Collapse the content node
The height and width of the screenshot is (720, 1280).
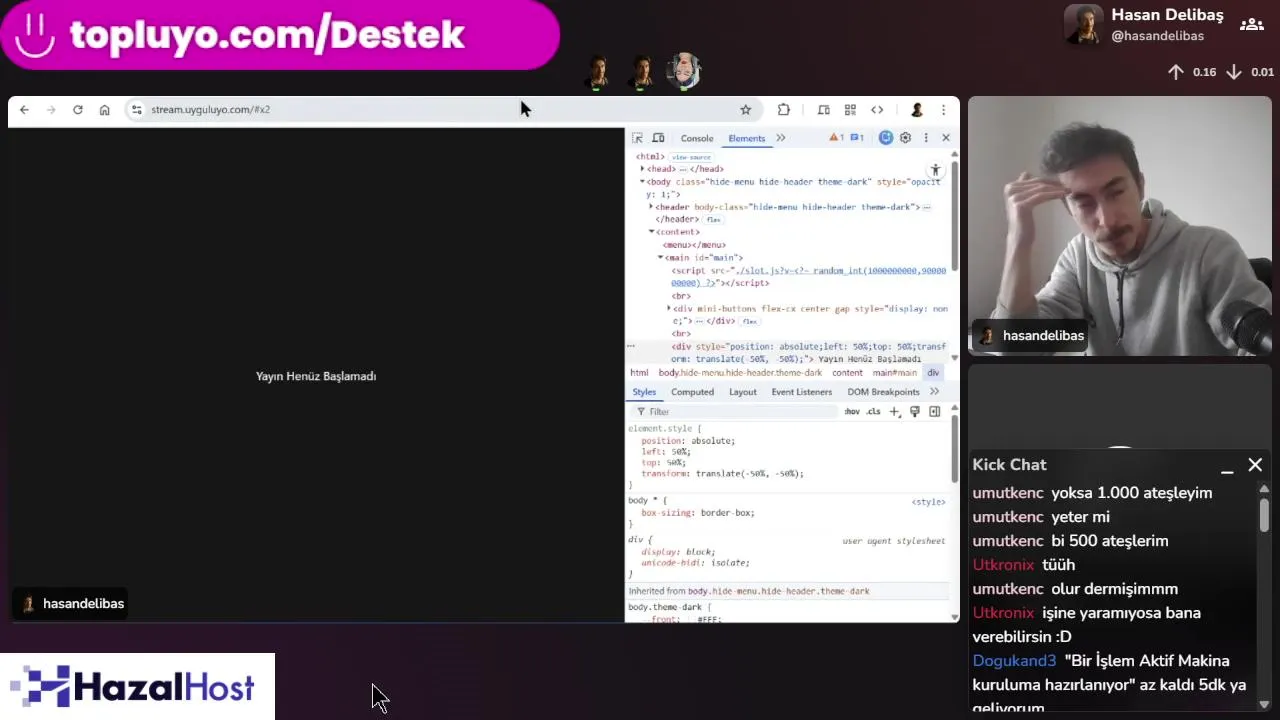click(x=652, y=232)
